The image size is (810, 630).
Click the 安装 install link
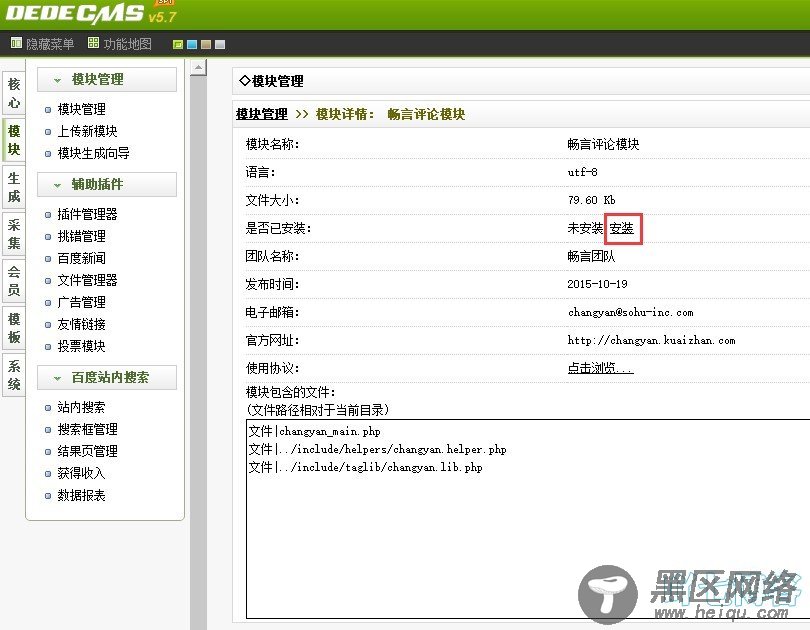(621, 228)
